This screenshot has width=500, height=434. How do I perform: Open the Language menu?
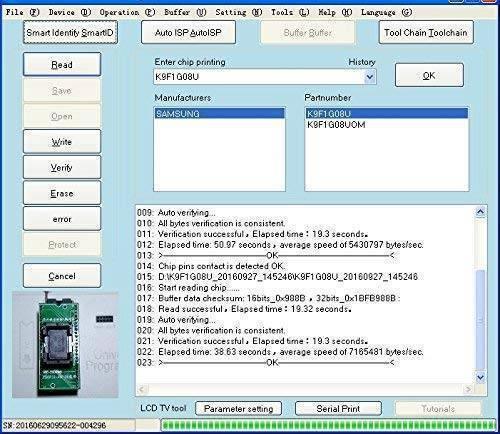(x=386, y=12)
